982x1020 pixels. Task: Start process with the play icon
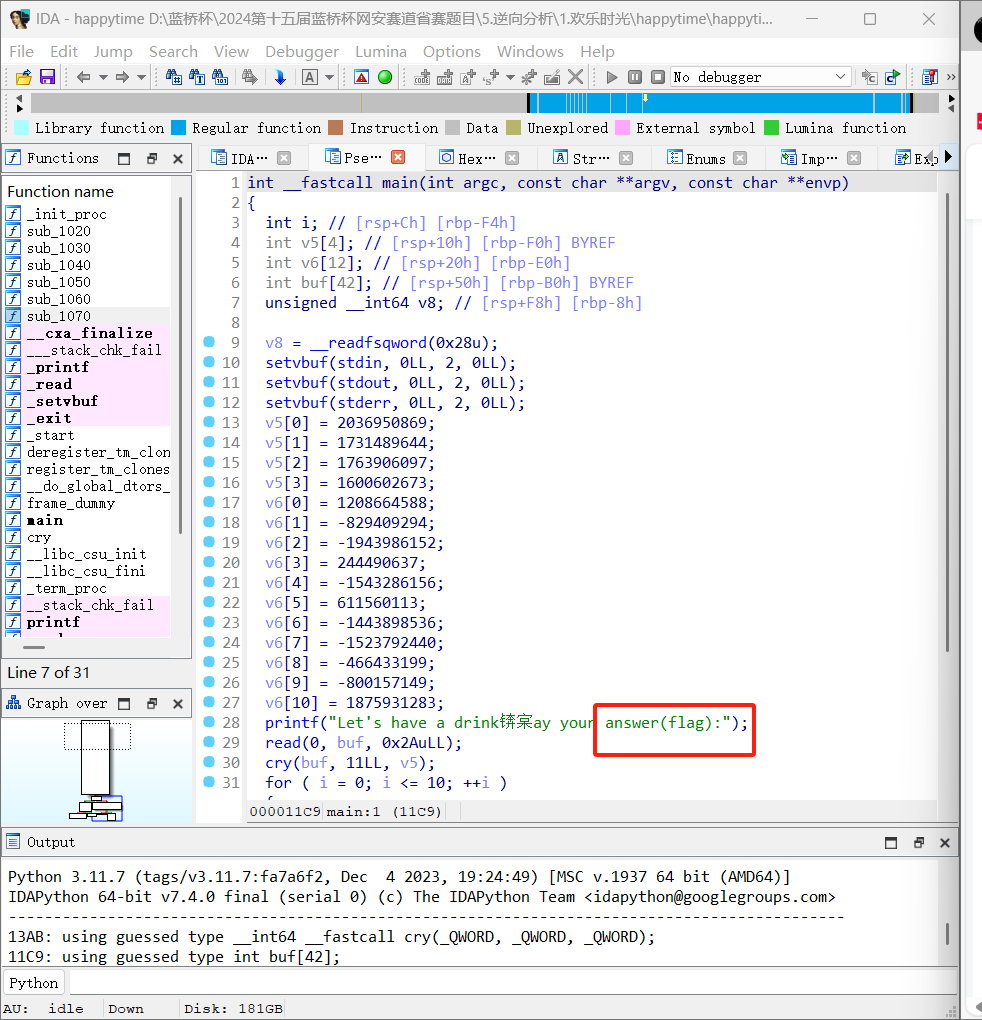tap(611, 77)
